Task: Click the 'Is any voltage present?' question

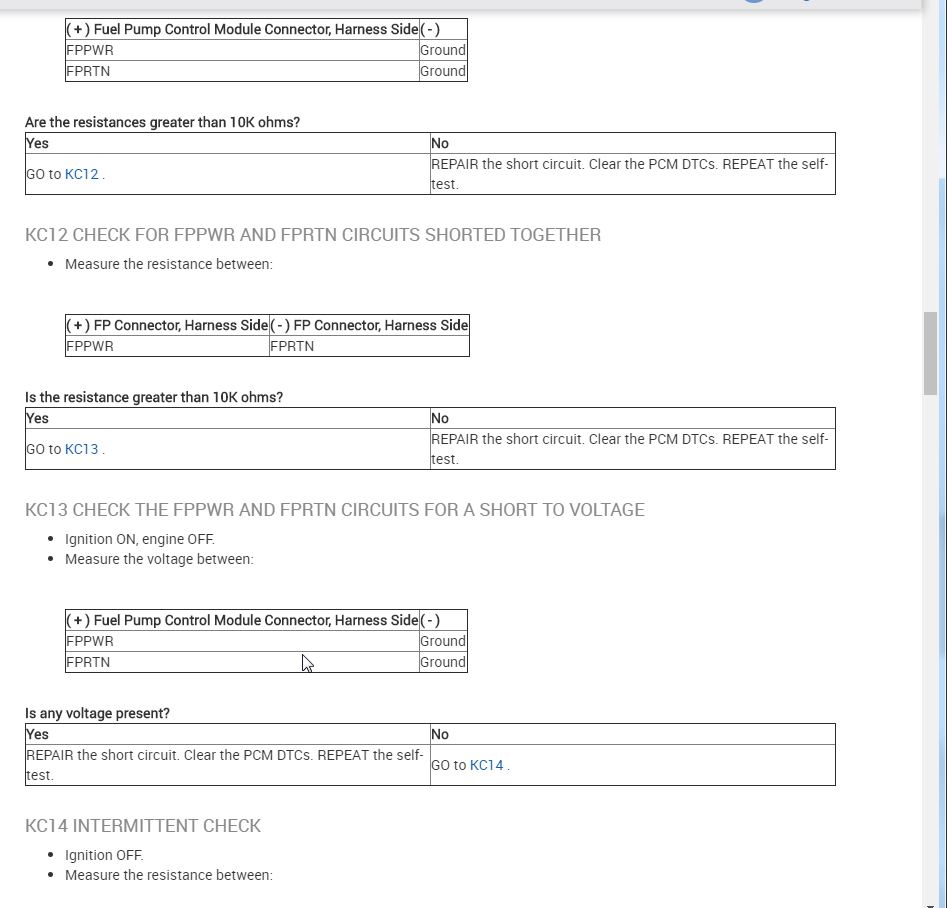Action: point(97,713)
